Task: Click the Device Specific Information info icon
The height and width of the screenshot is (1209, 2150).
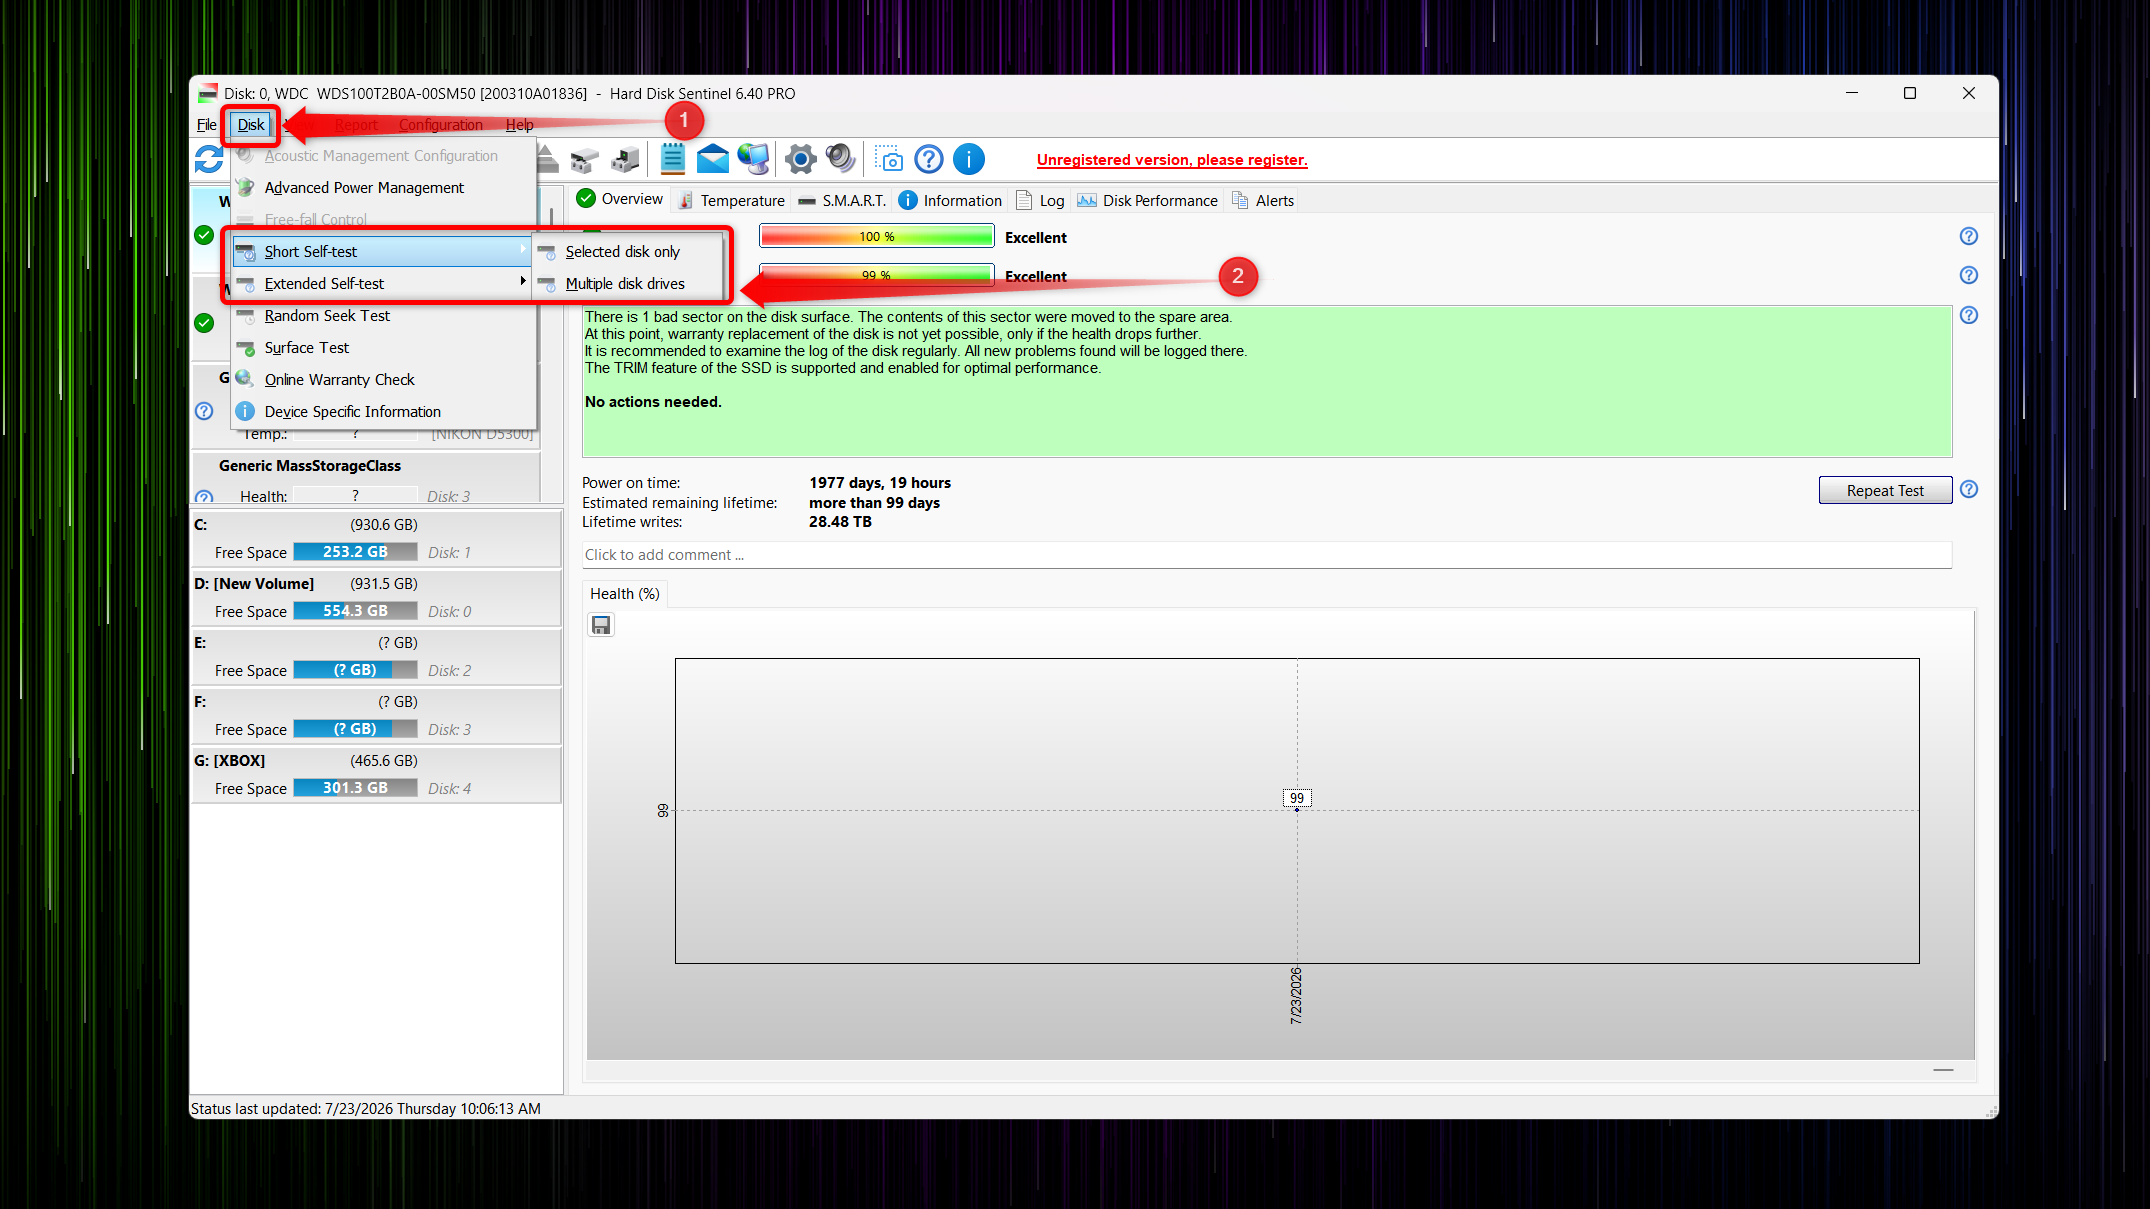Action: [x=245, y=411]
